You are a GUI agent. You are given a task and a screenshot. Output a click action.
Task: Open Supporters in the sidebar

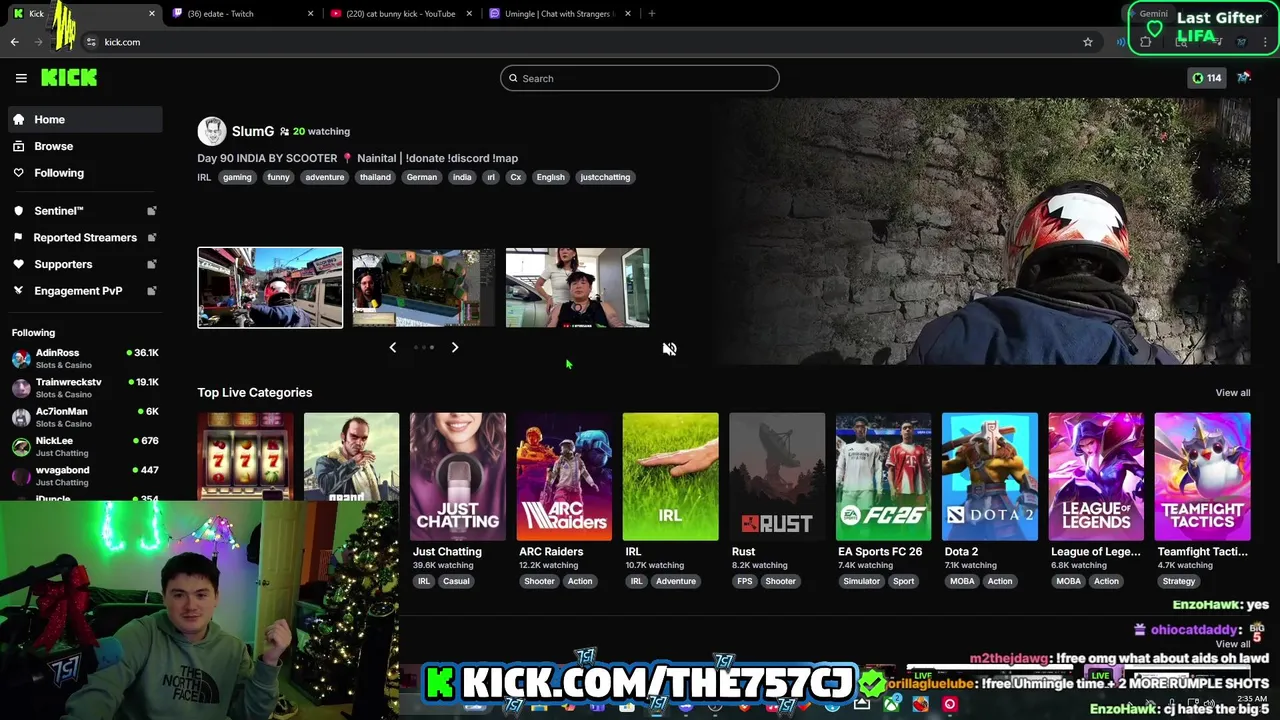tap(84, 264)
